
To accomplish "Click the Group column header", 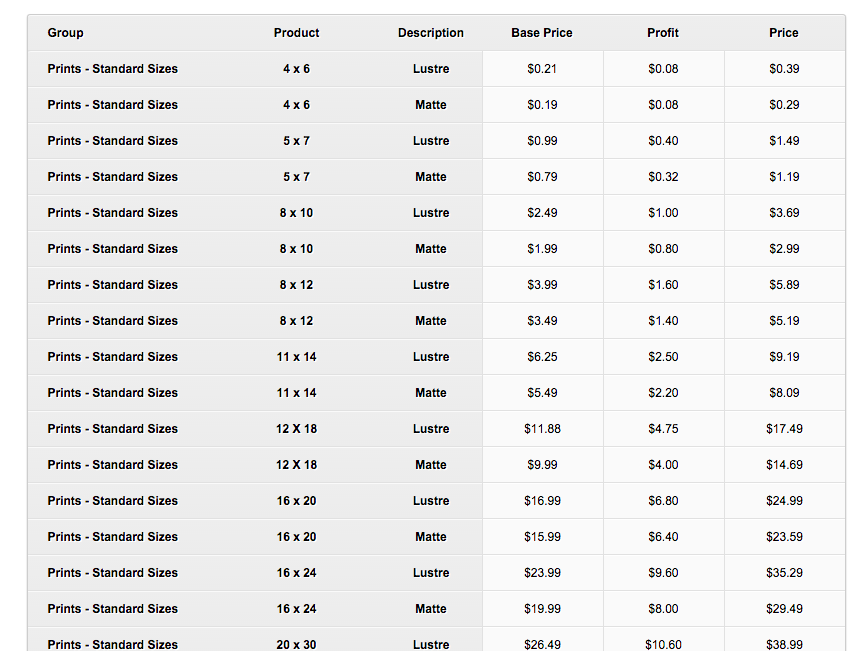I will point(65,33).
